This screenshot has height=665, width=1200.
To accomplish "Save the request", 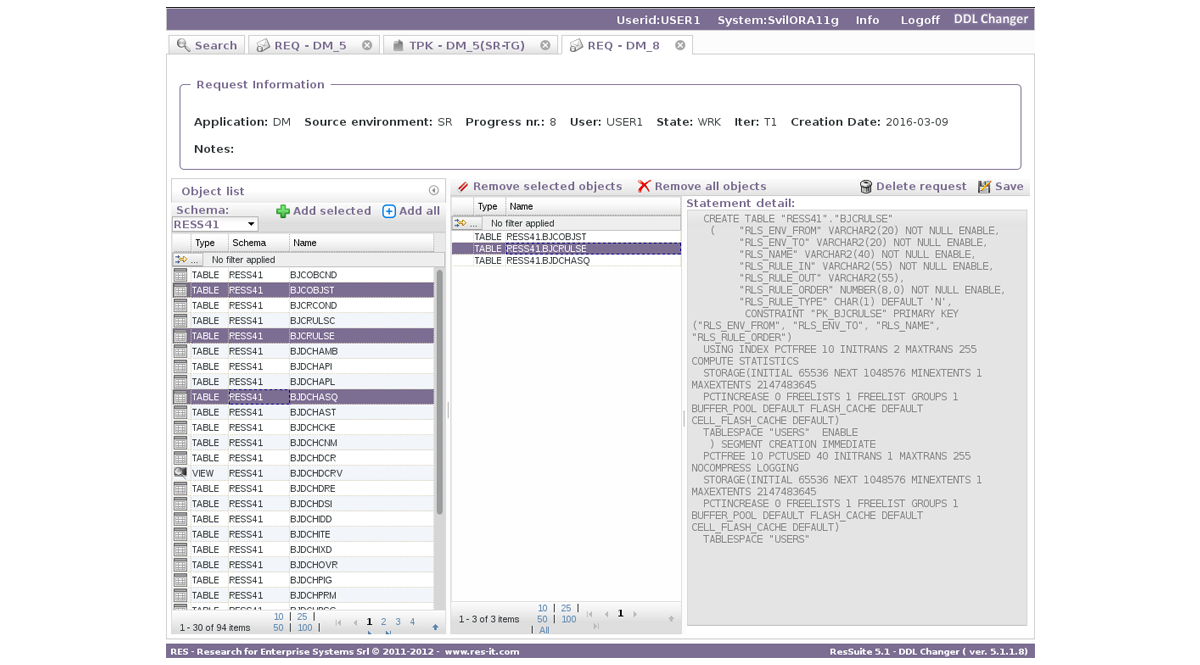I will point(1001,186).
